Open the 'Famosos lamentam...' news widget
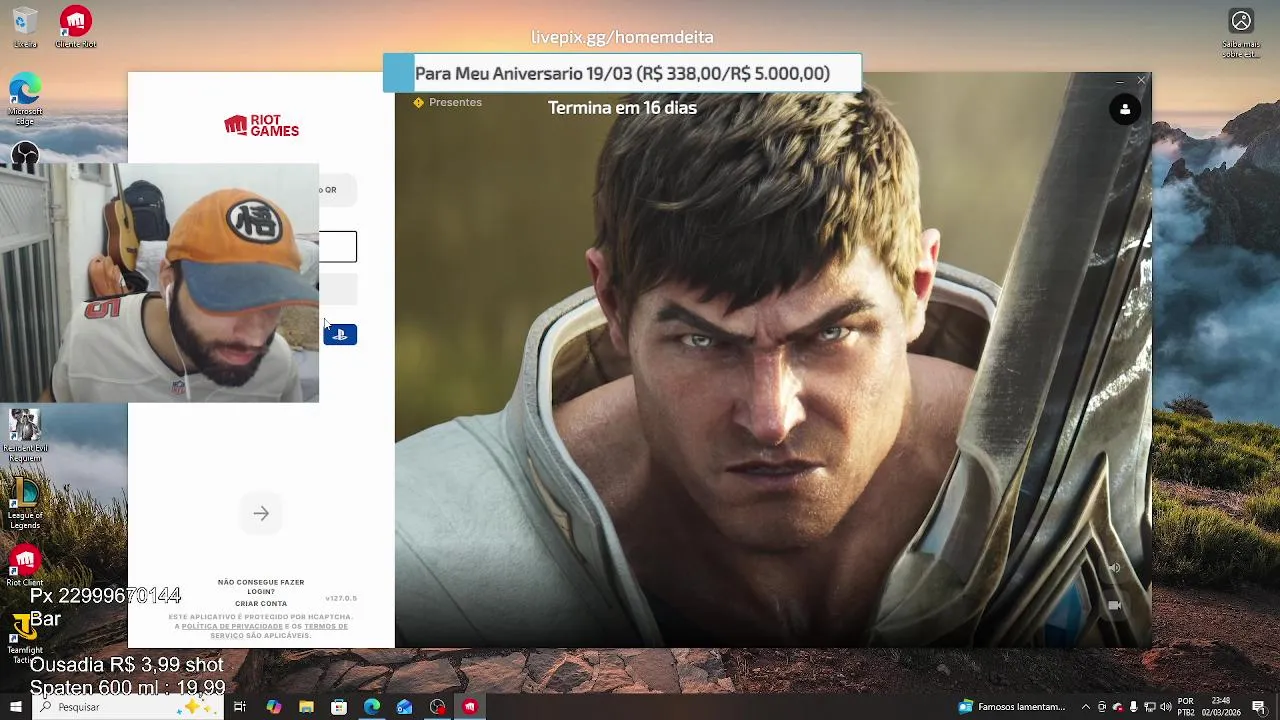This screenshot has width=1280, height=720. pos(1011,707)
